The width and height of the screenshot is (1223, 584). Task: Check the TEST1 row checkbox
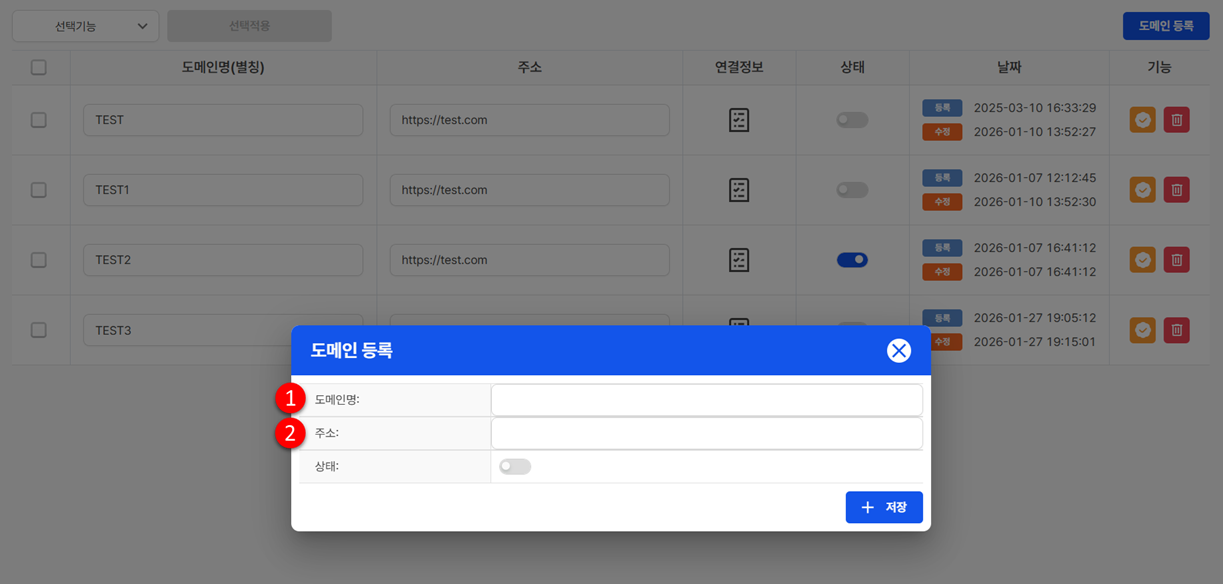[39, 190]
